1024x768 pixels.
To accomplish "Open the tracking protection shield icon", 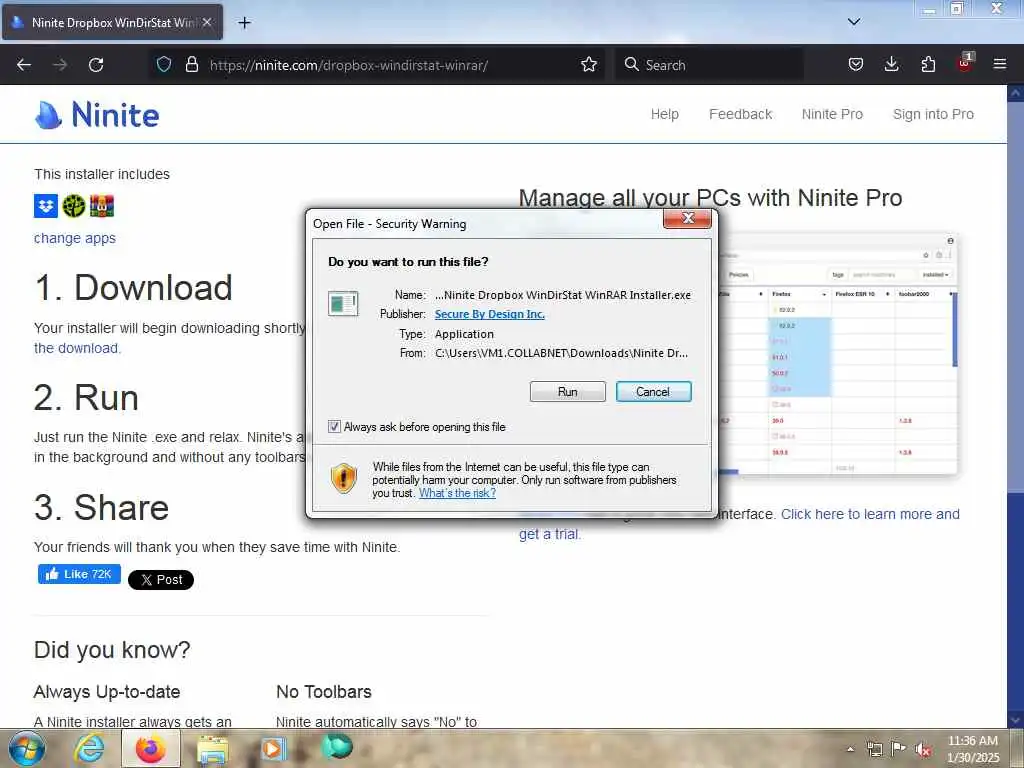I will pos(164,64).
